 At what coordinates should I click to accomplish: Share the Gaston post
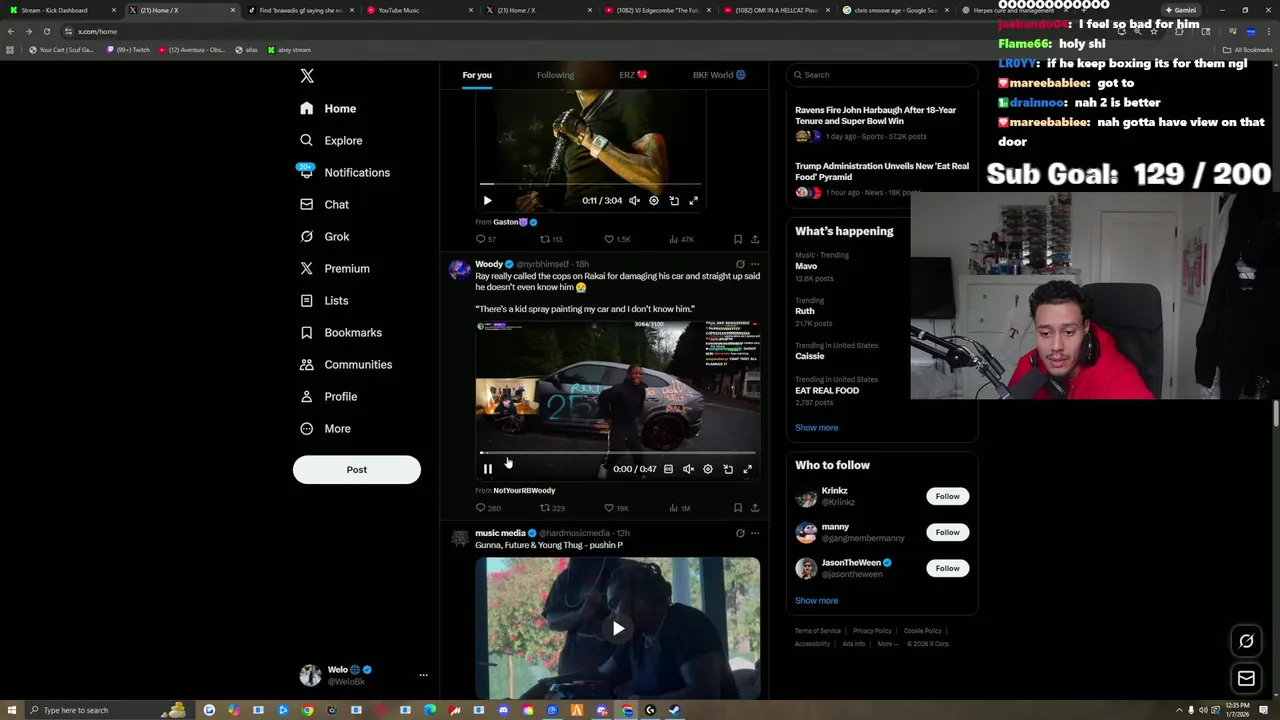(x=755, y=240)
